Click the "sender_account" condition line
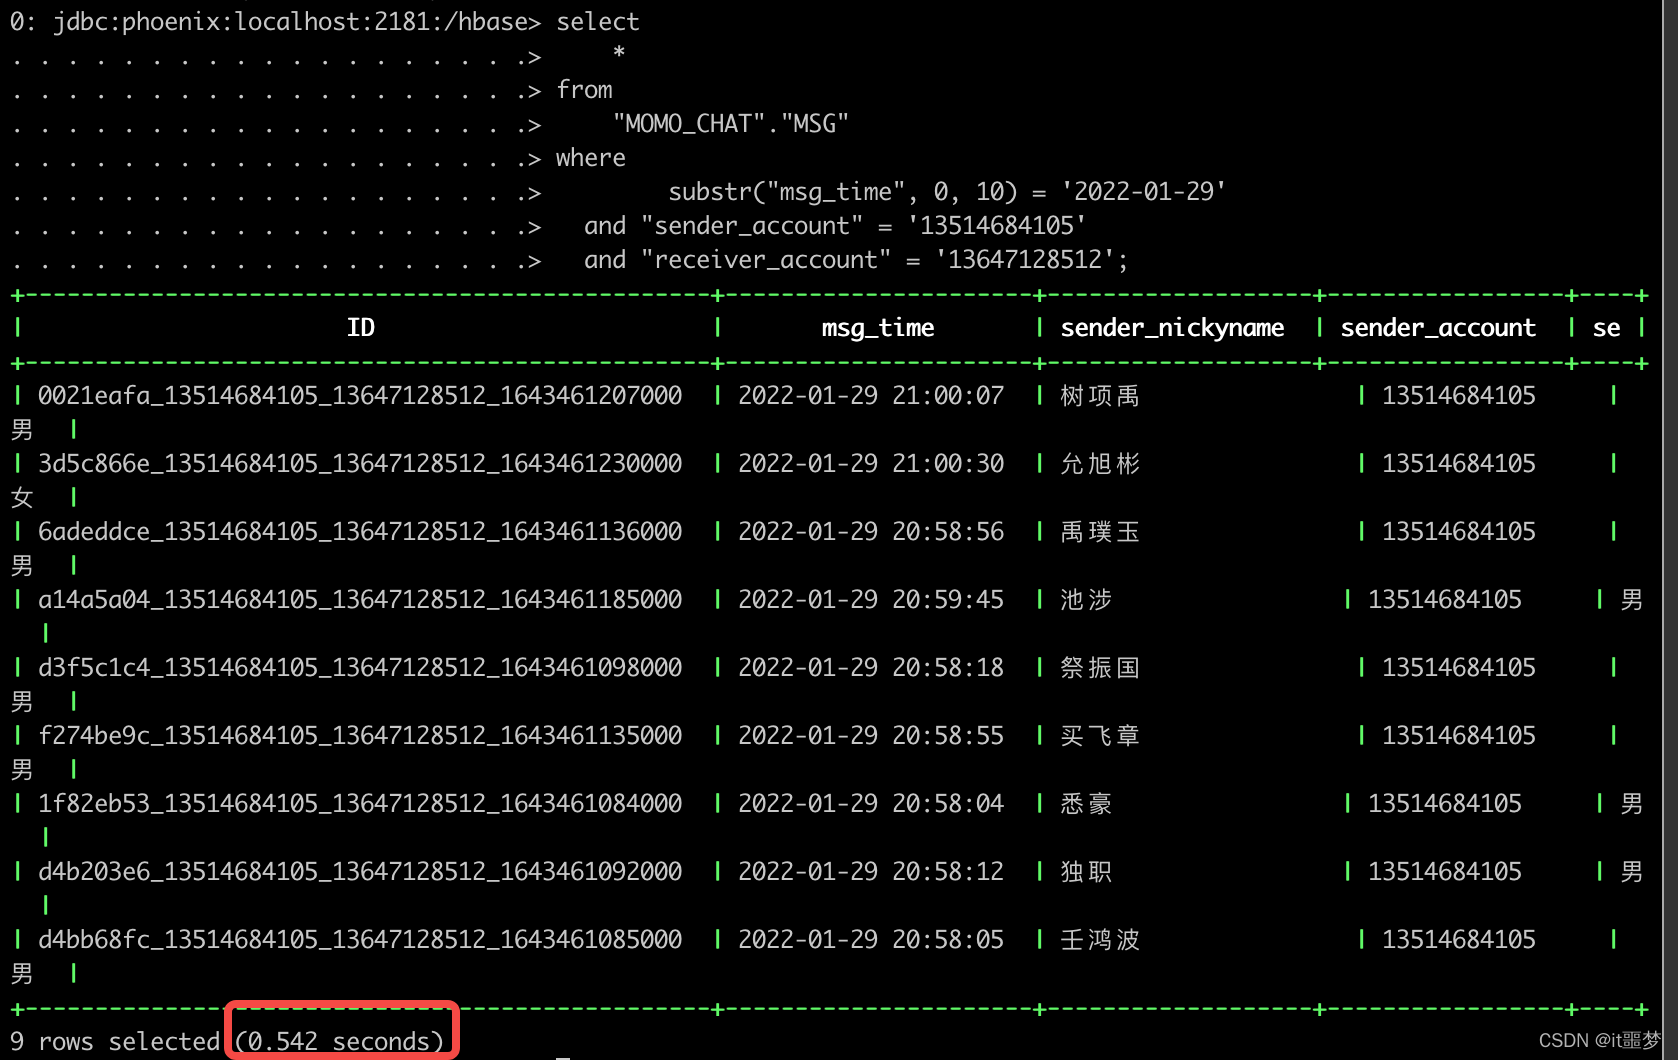 [x=835, y=226]
